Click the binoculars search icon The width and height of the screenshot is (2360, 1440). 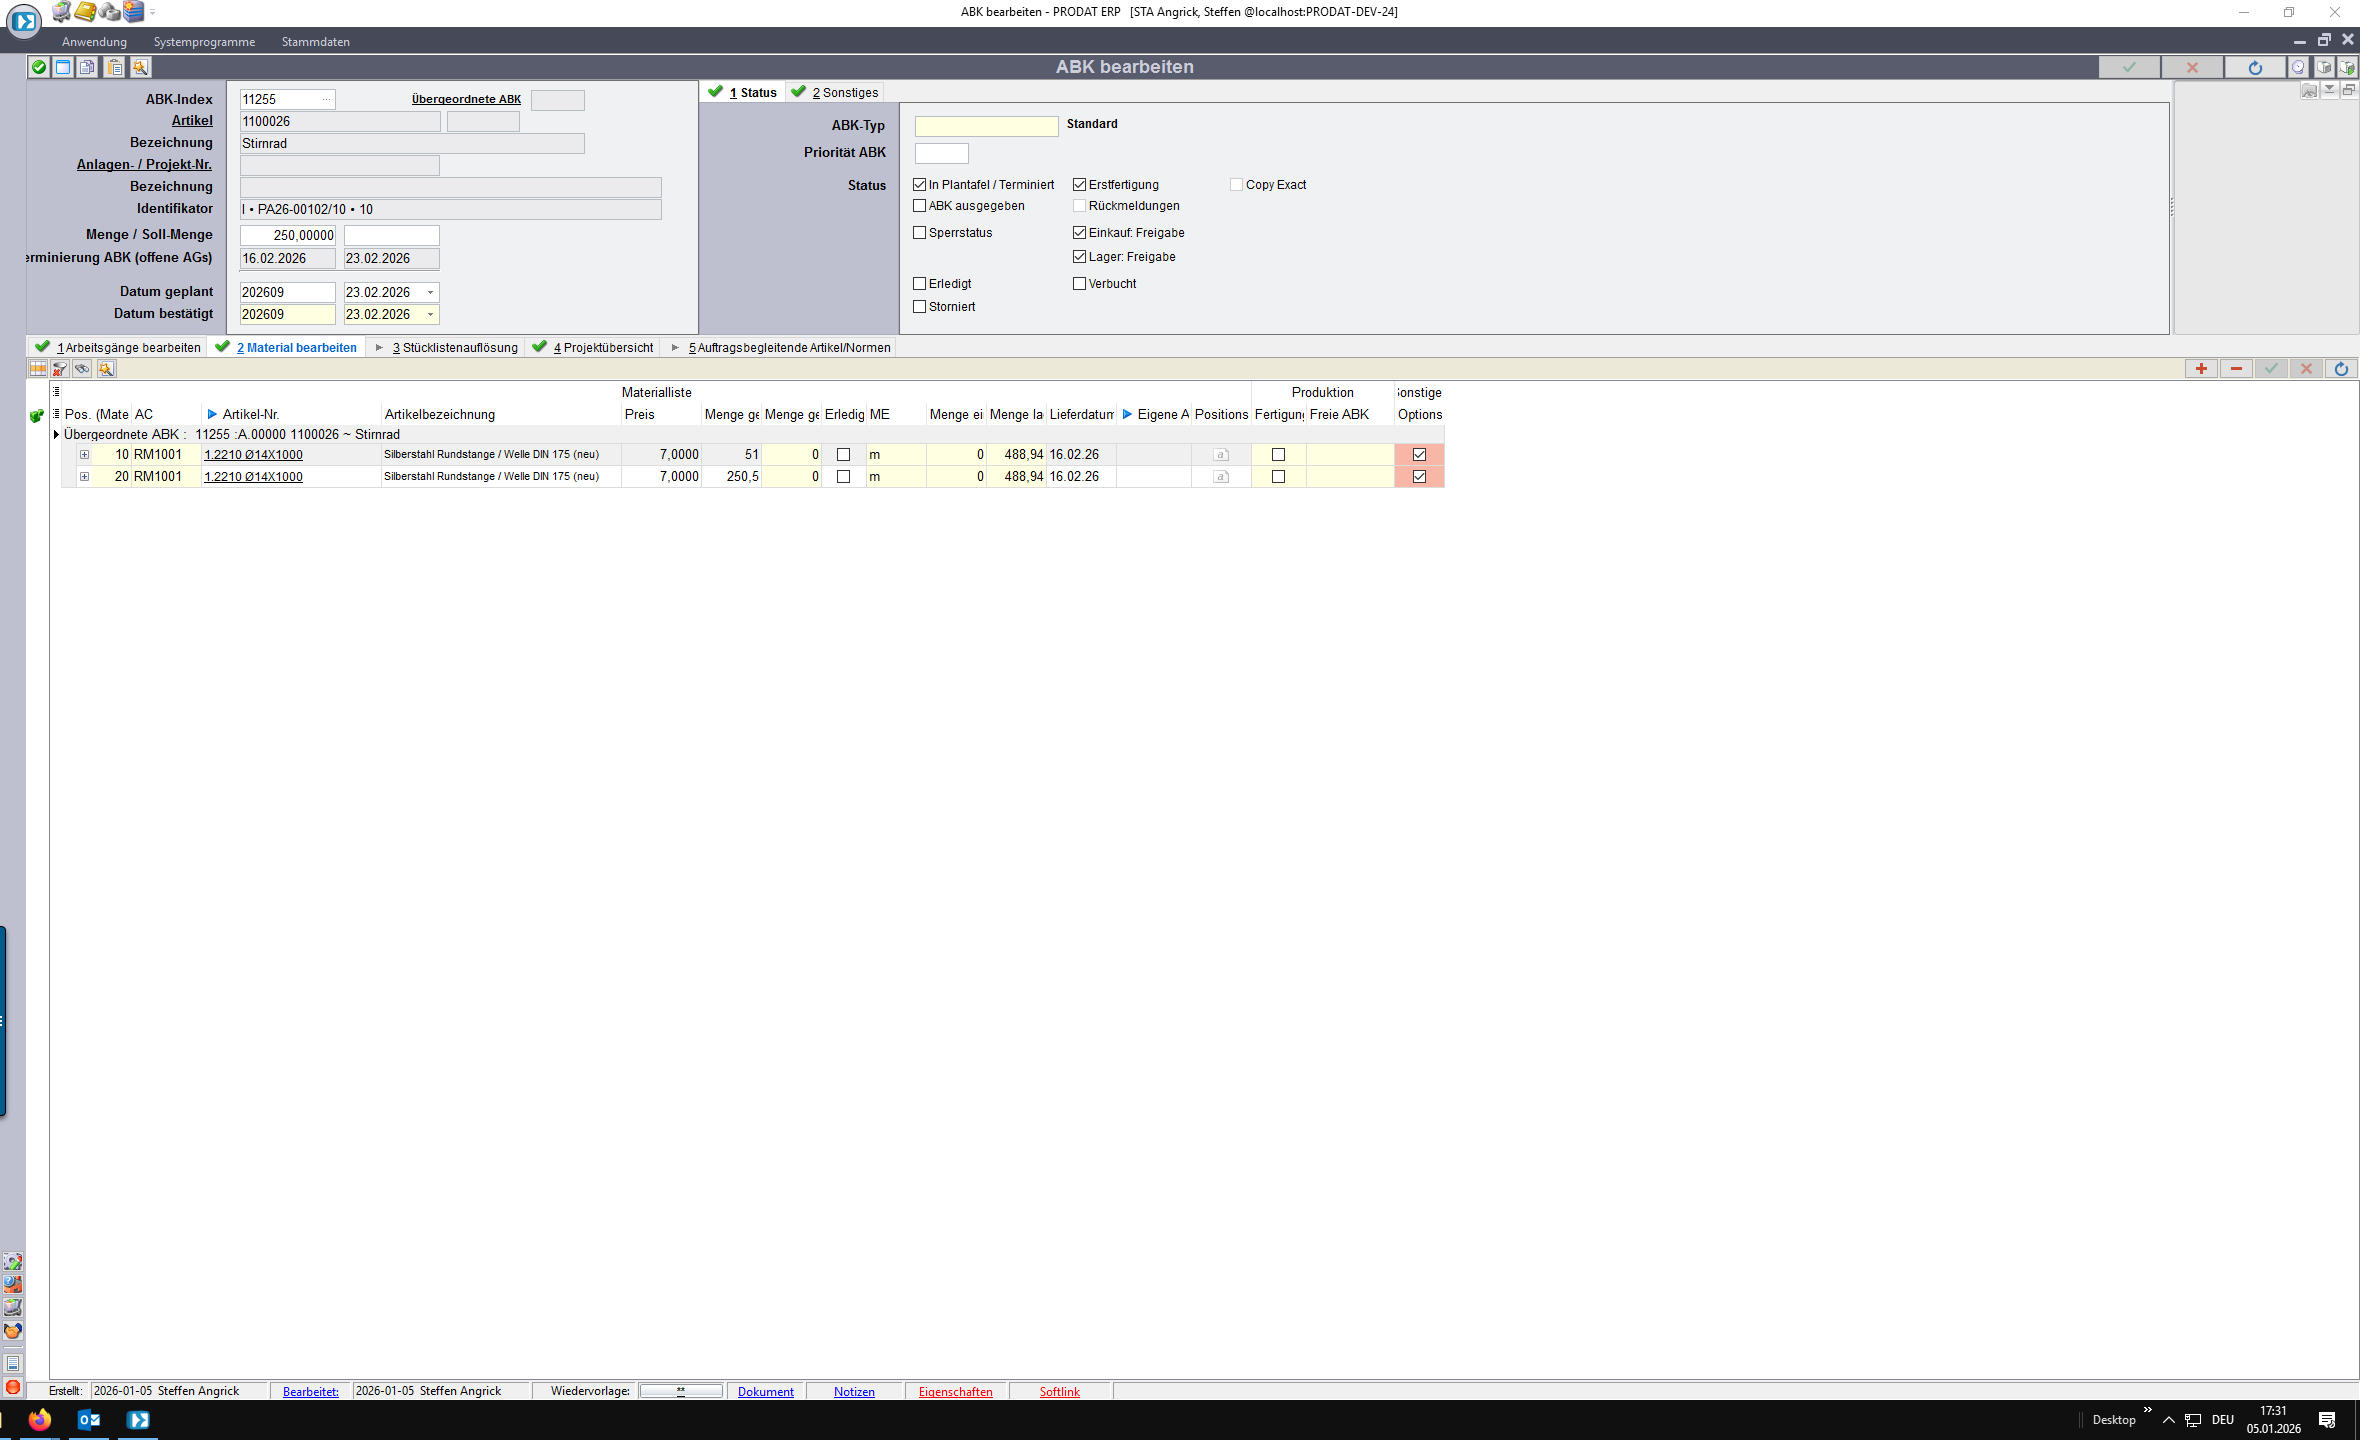tap(82, 369)
